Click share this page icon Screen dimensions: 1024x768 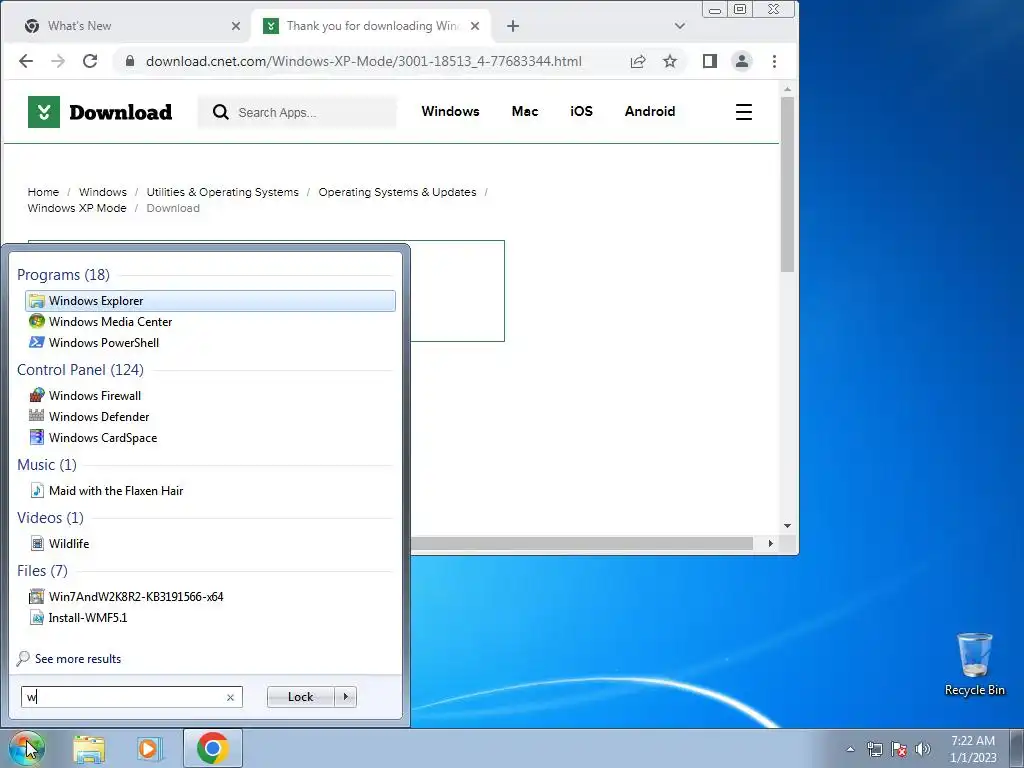[638, 61]
